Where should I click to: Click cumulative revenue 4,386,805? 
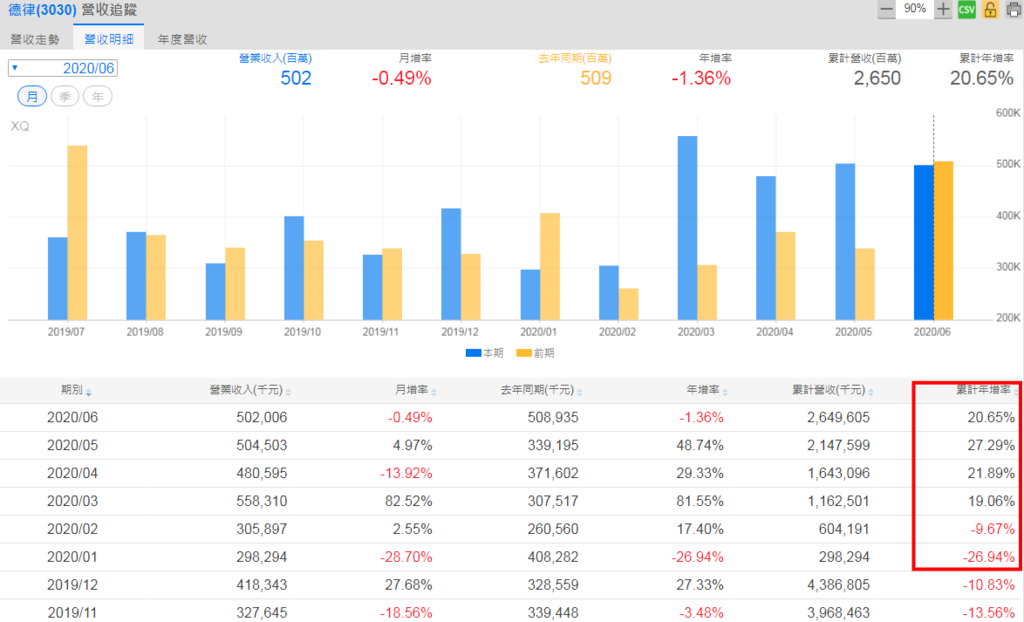click(839, 585)
